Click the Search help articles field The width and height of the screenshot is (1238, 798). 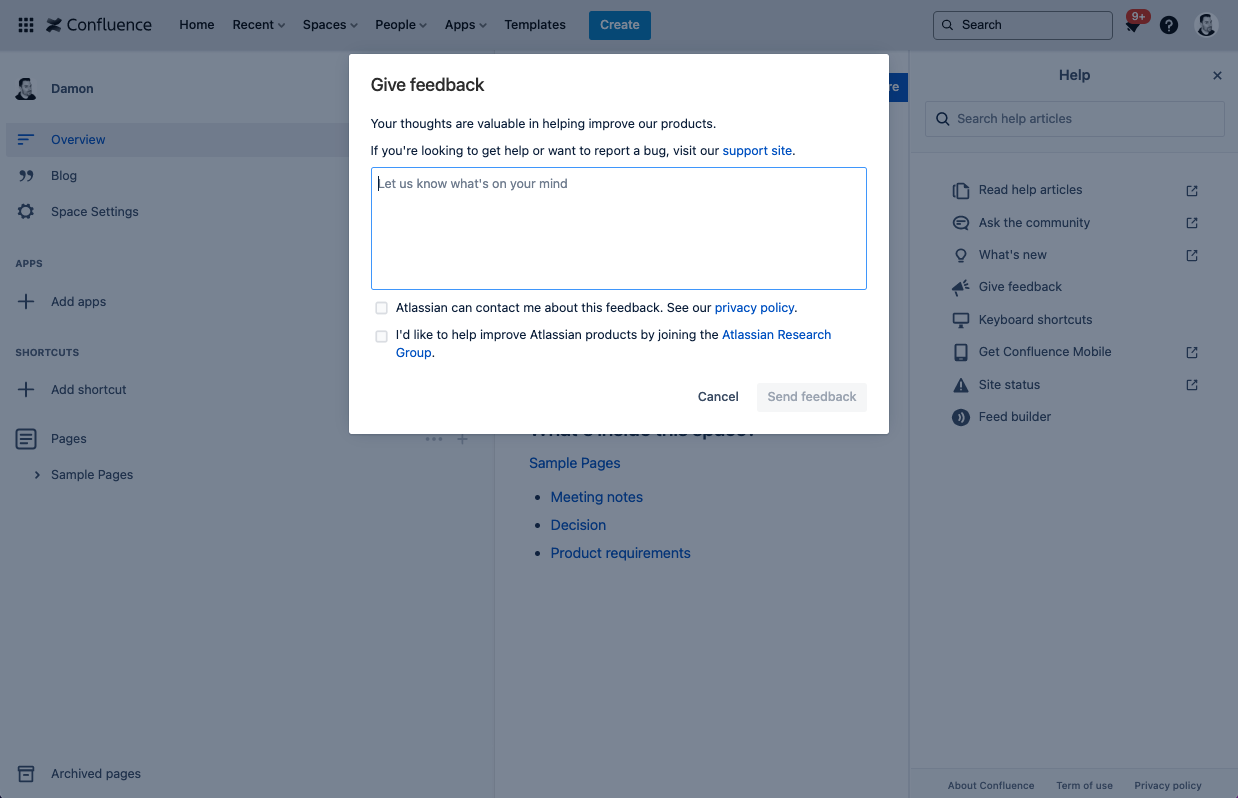(x=1075, y=119)
